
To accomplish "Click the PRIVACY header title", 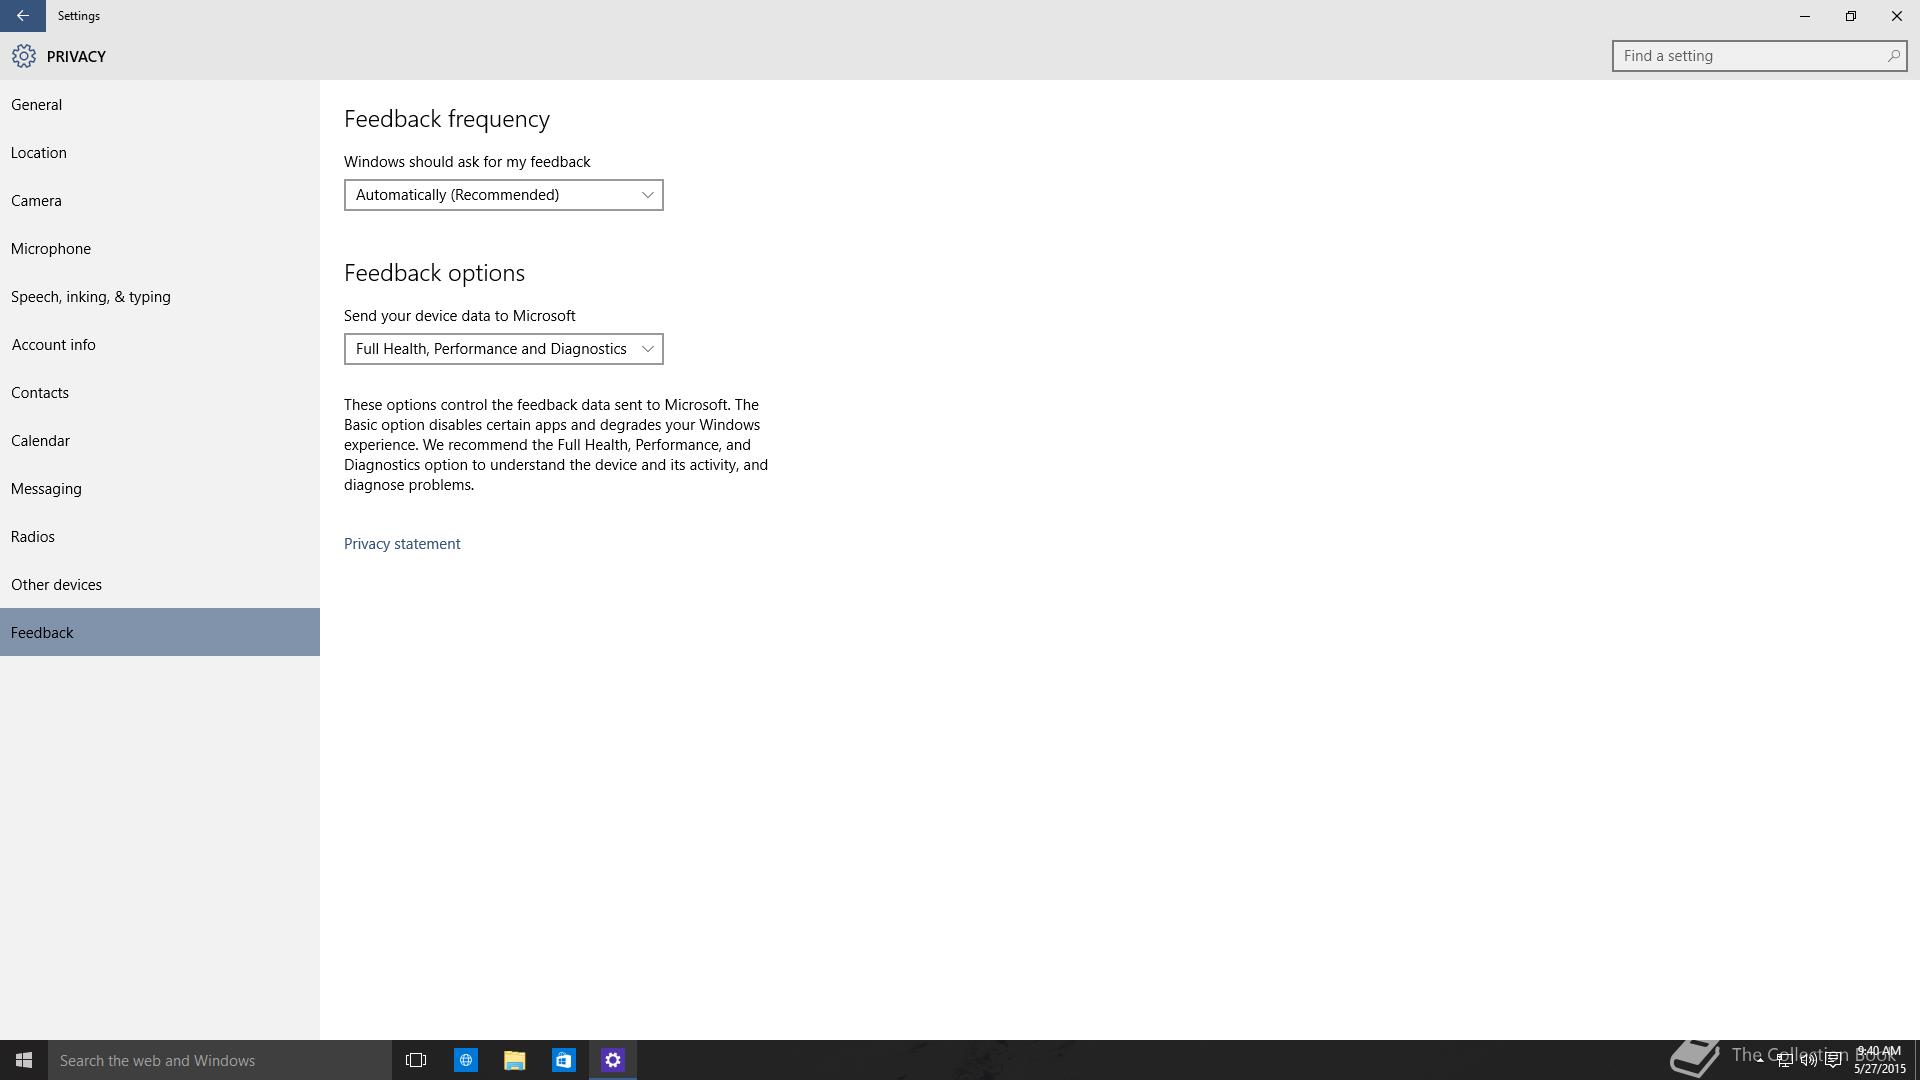I will [76, 57].
